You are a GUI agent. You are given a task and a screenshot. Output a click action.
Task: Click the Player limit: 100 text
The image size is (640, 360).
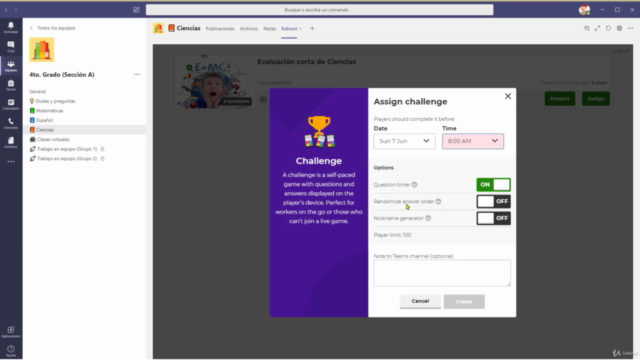[x=392, y=235]
